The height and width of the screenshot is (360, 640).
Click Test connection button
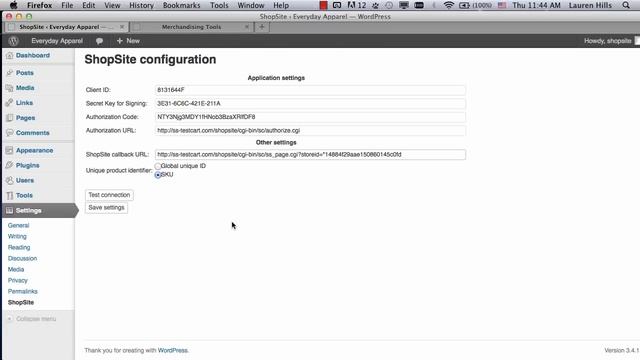tap(109, 195)
